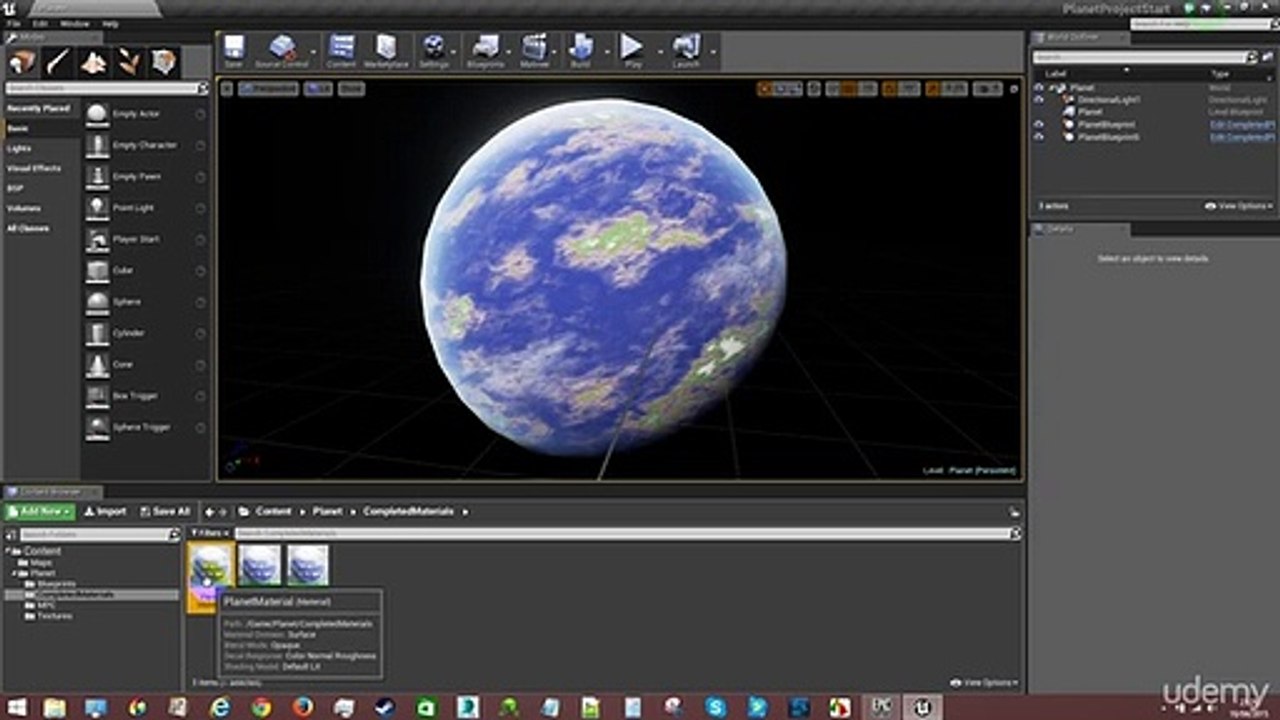
Task: Select the Cylinder placement icon
Action: point(97,333)
